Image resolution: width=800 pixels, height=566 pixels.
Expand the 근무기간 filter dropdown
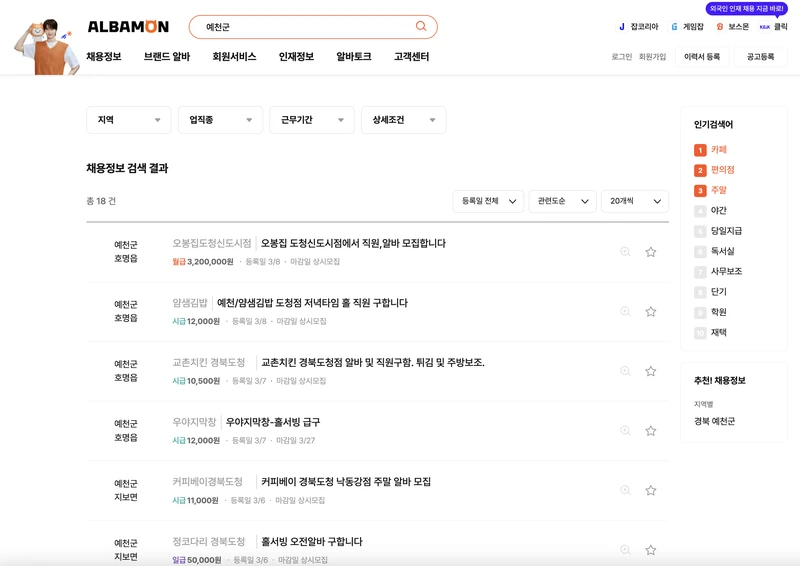tap(312, 120)
